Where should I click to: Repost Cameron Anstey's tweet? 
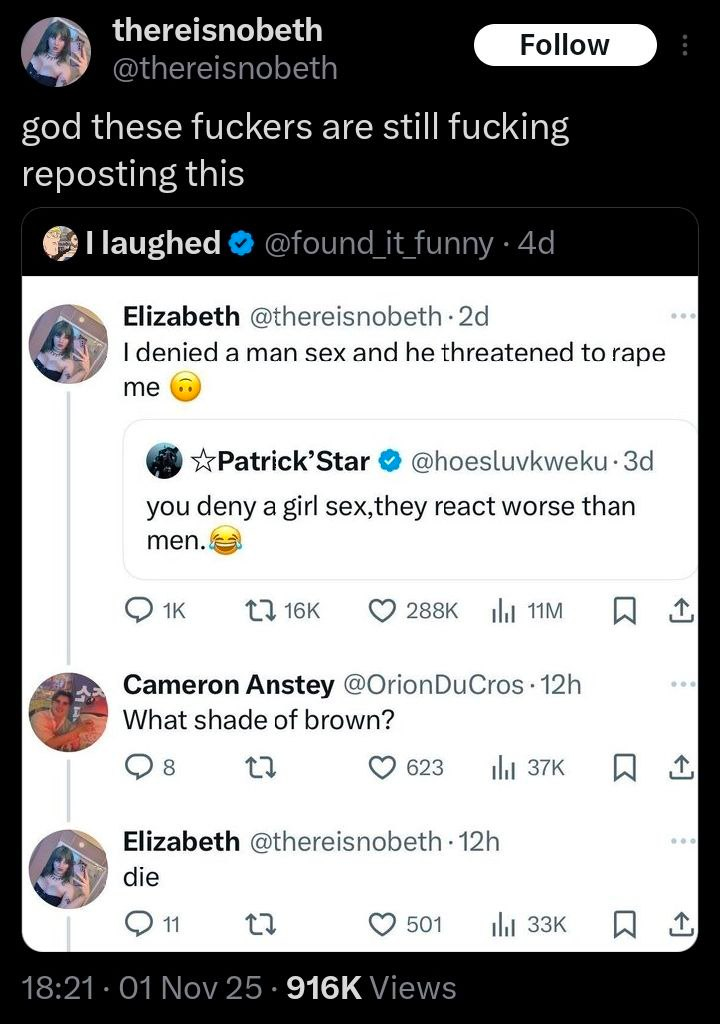(x=256, y=768)
